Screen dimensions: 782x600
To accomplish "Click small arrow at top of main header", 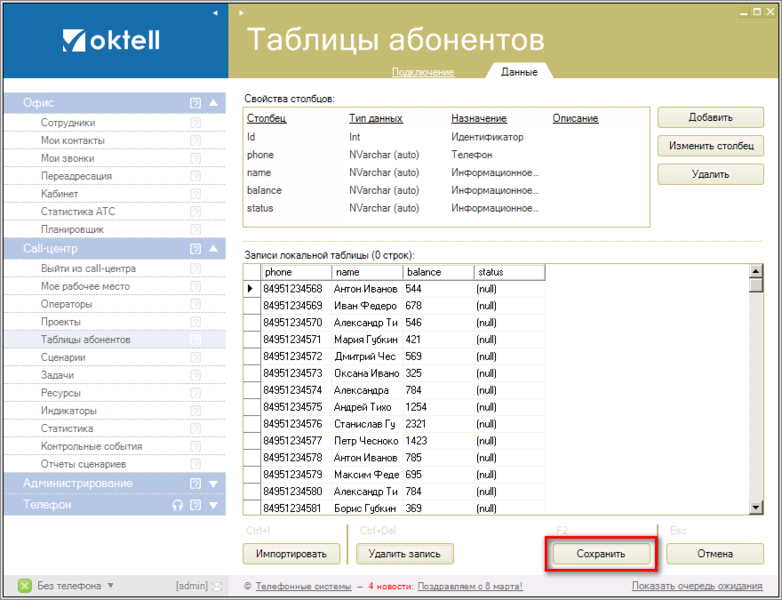I will pos(241,13).
